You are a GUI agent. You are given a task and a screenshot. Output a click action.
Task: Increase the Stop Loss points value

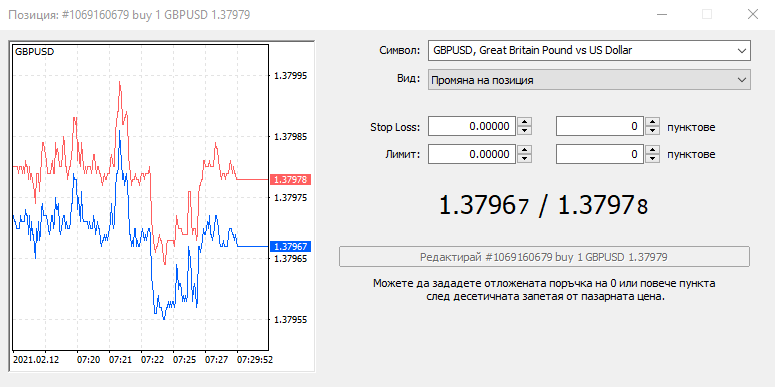[x=652, y=122]
